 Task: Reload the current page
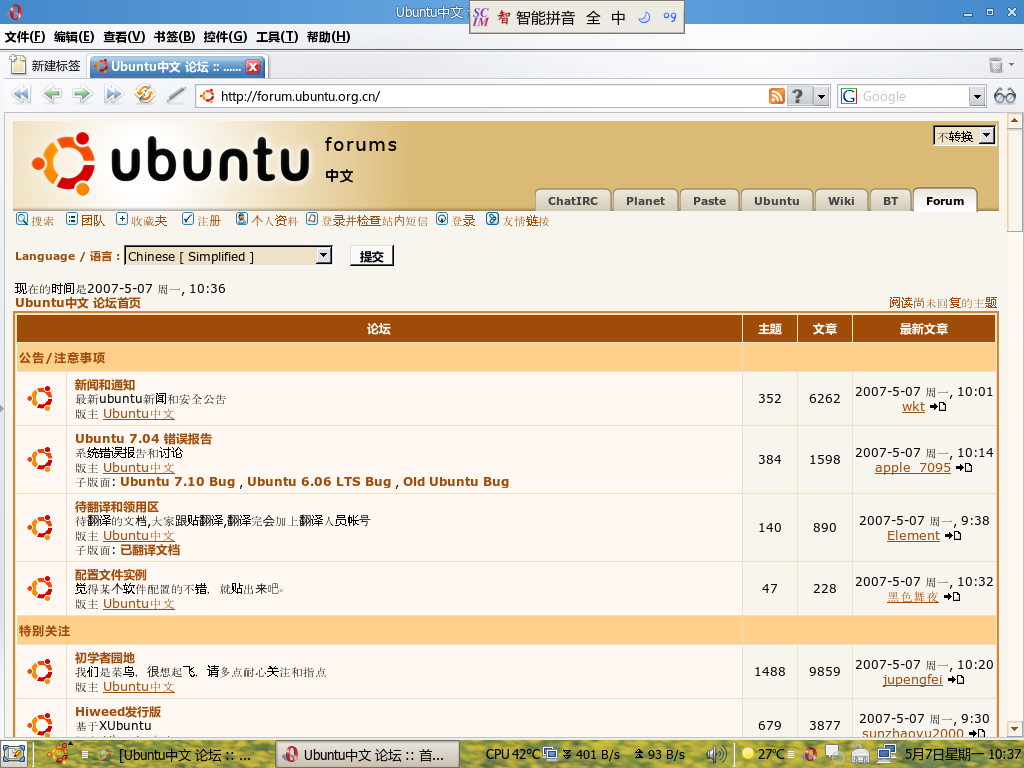(x=144, y=95)
